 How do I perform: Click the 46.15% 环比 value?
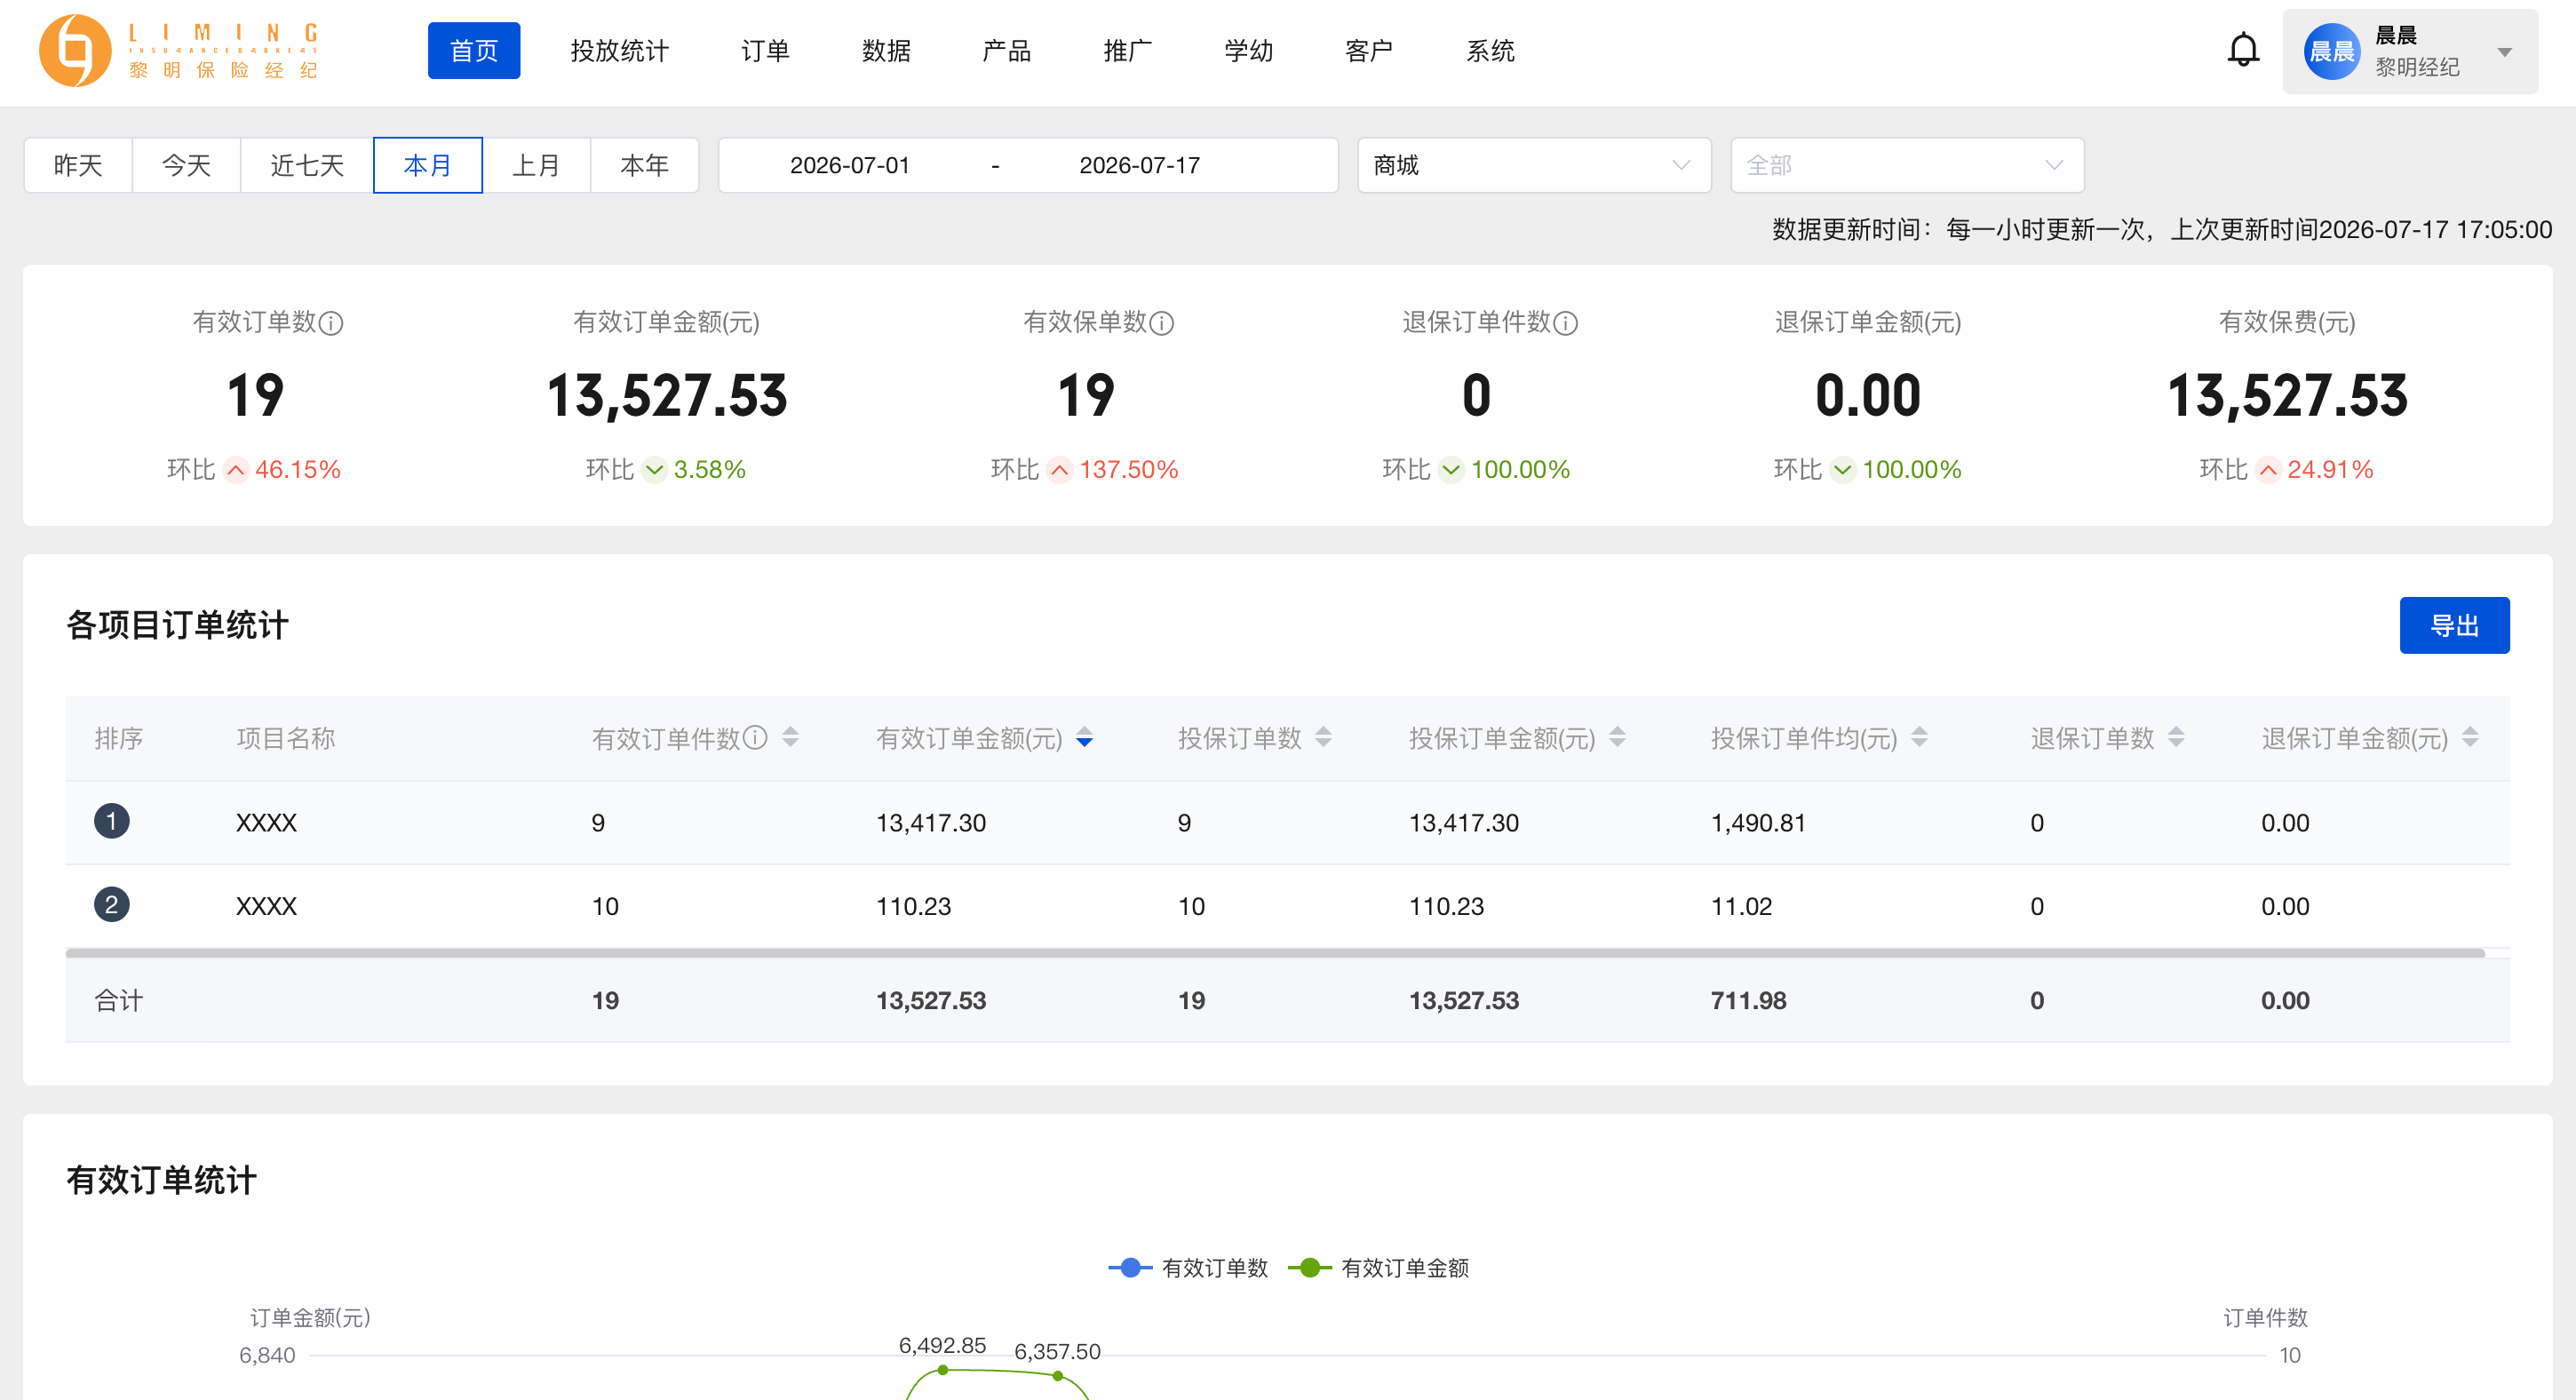point(298,470)
